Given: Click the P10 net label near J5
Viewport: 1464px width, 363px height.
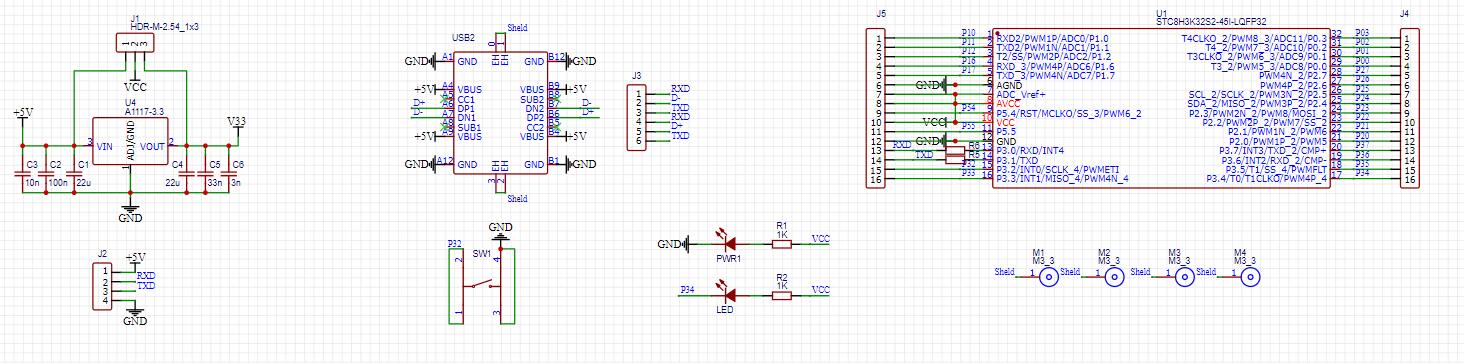Looking at the screenshot, I should [968, 33].
